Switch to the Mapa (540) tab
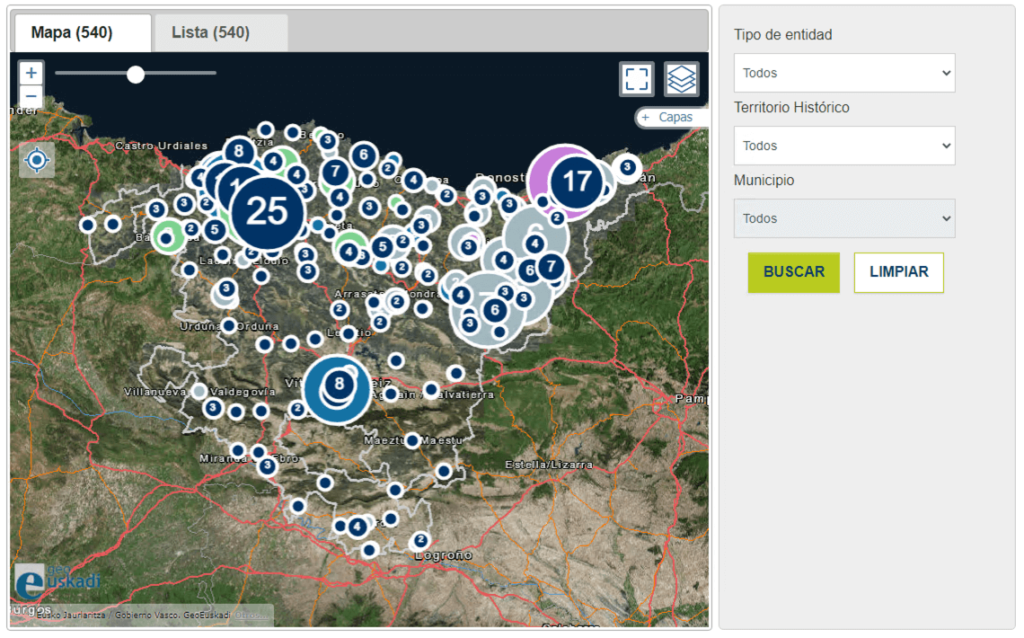The height and width of the screenshot is (638, 1024). click(x=82, y=33)
